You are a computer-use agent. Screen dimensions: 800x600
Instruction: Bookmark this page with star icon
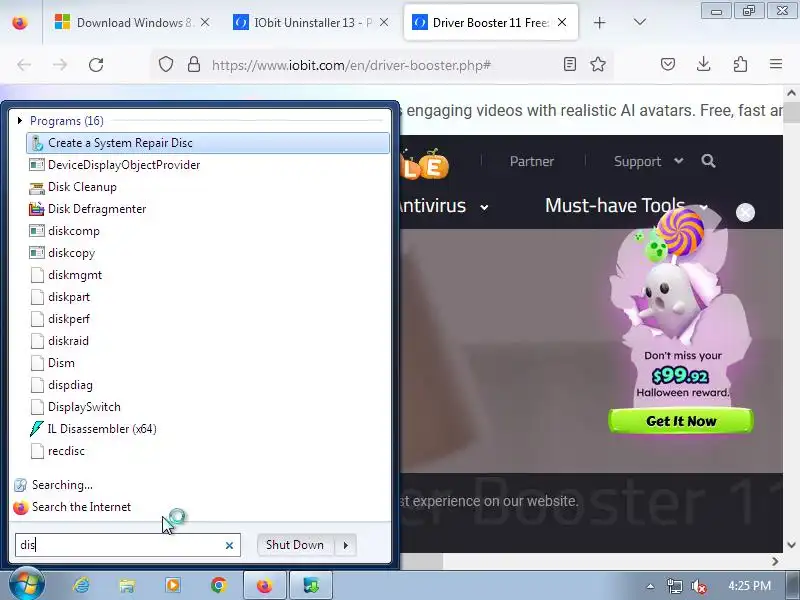click(598, 64)
